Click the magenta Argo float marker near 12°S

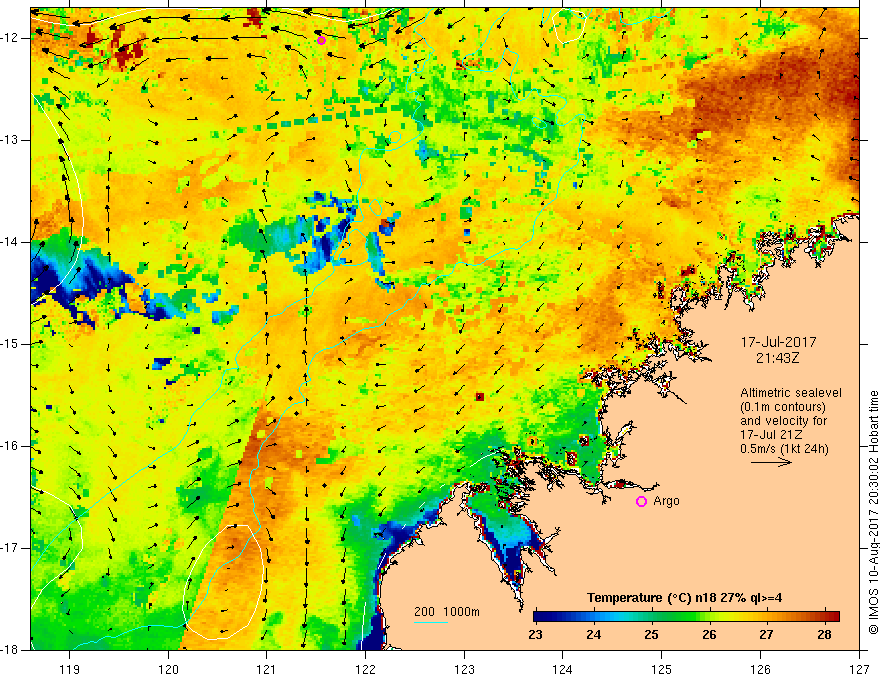click(x=321, y=40)
